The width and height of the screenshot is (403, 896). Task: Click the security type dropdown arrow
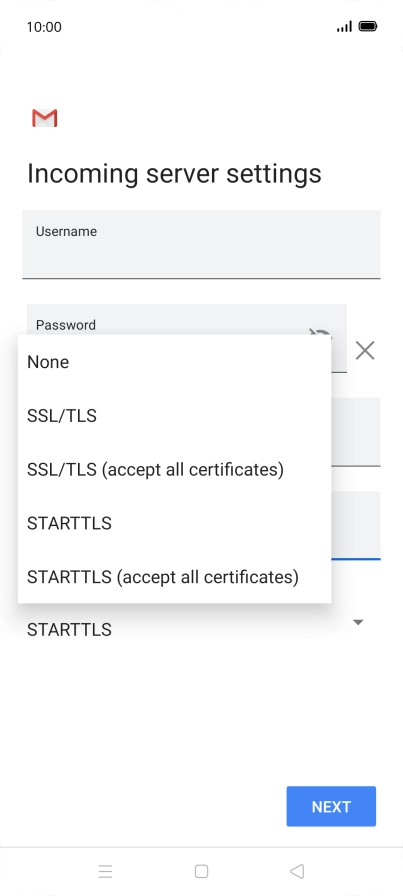358,622
